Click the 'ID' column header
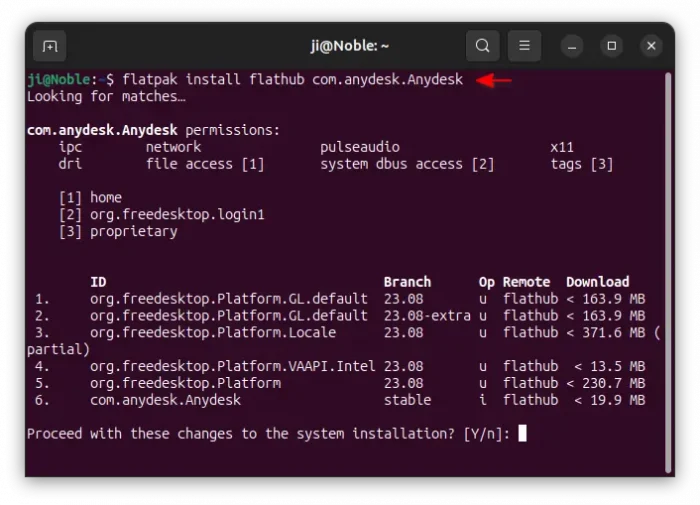The image size is (700, 505). [x=98, y=282]
